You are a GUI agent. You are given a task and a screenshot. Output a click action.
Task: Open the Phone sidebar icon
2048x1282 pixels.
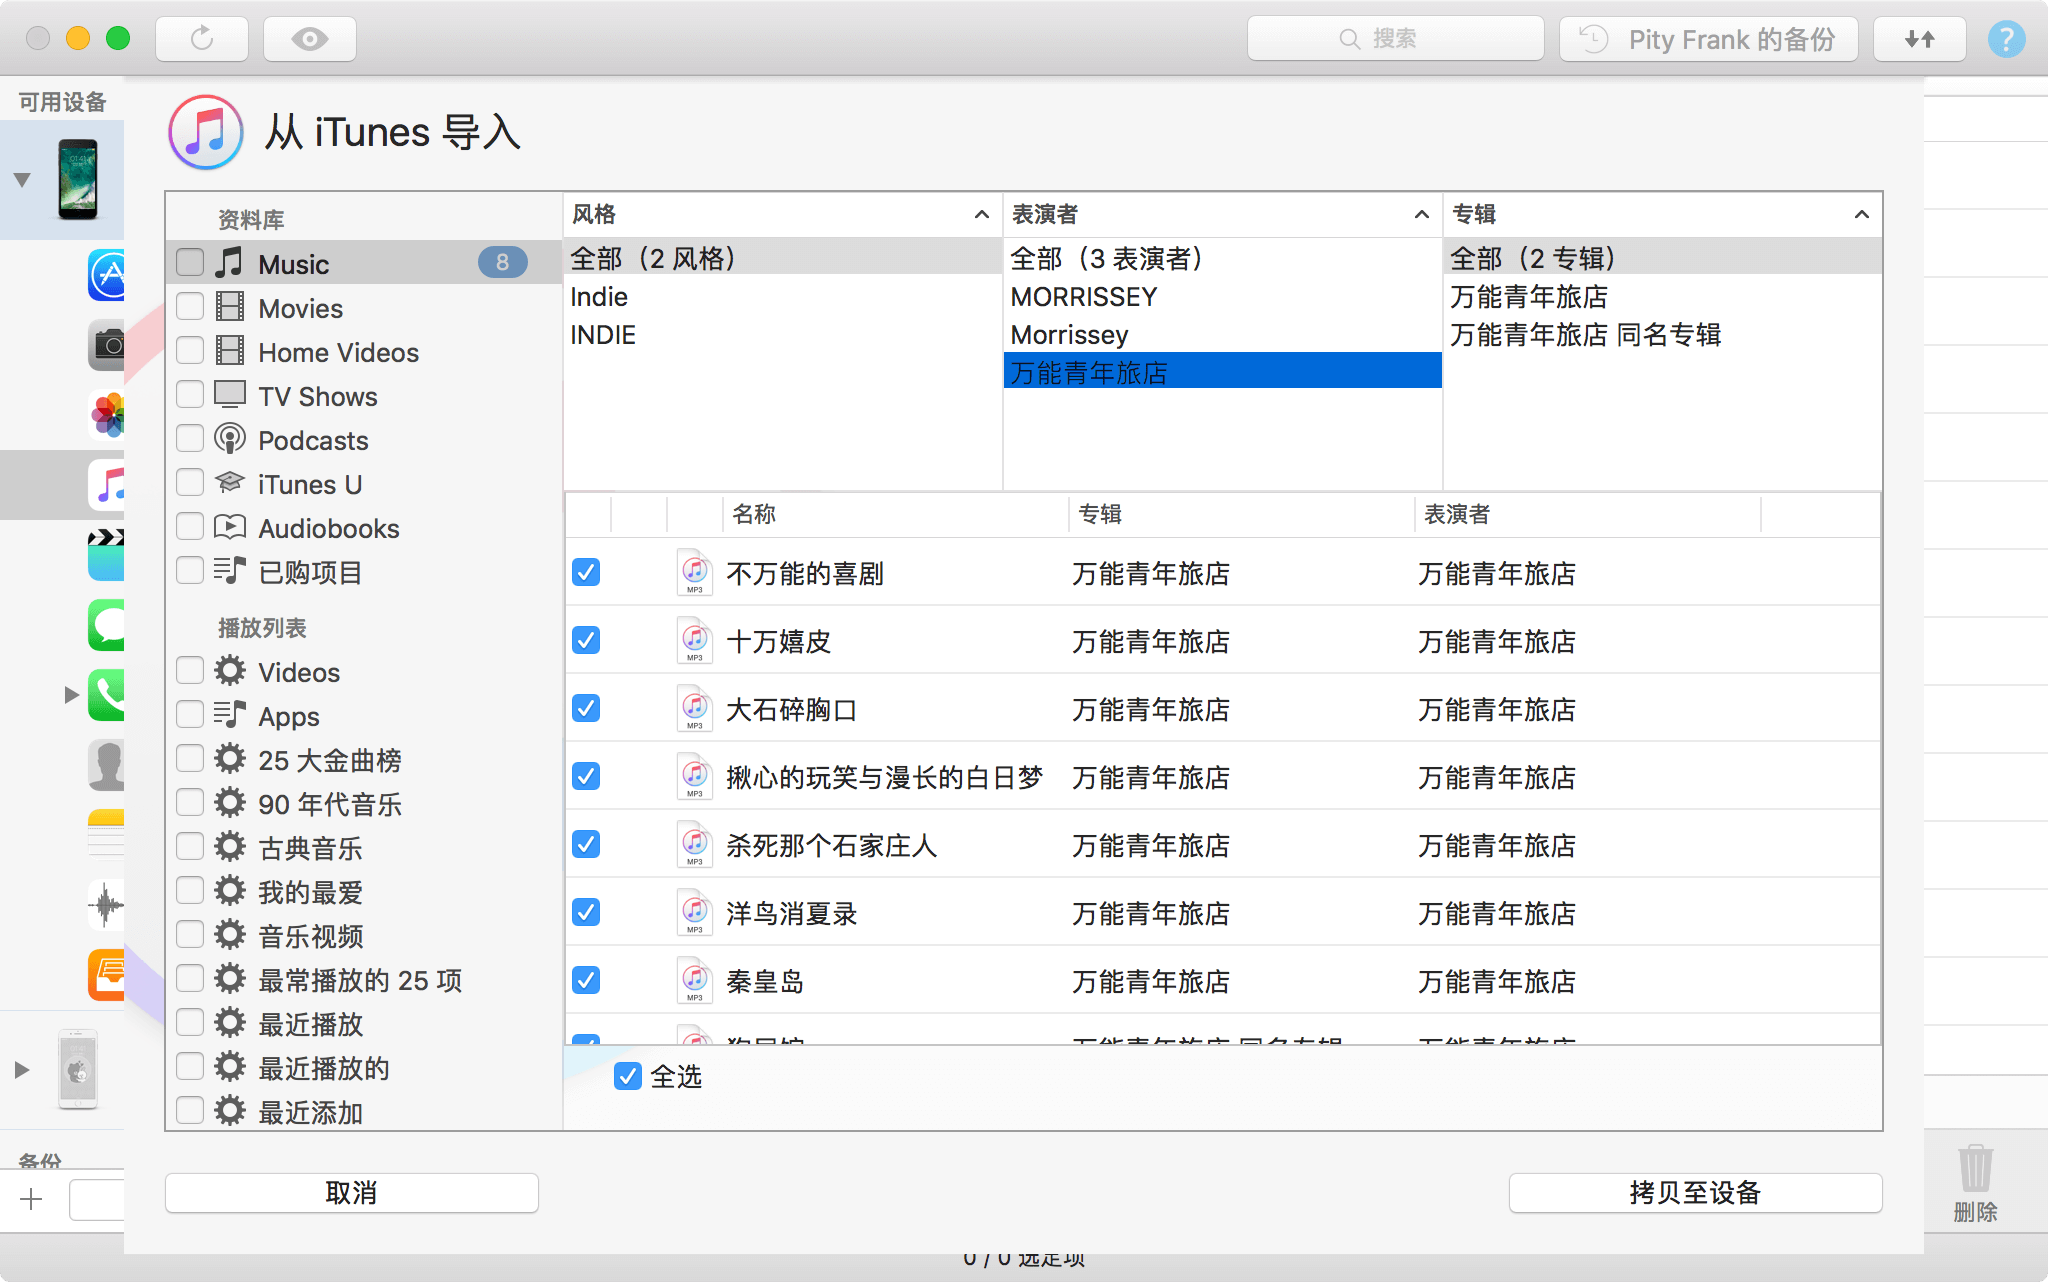pyautogui.click(x=107, y=695)
